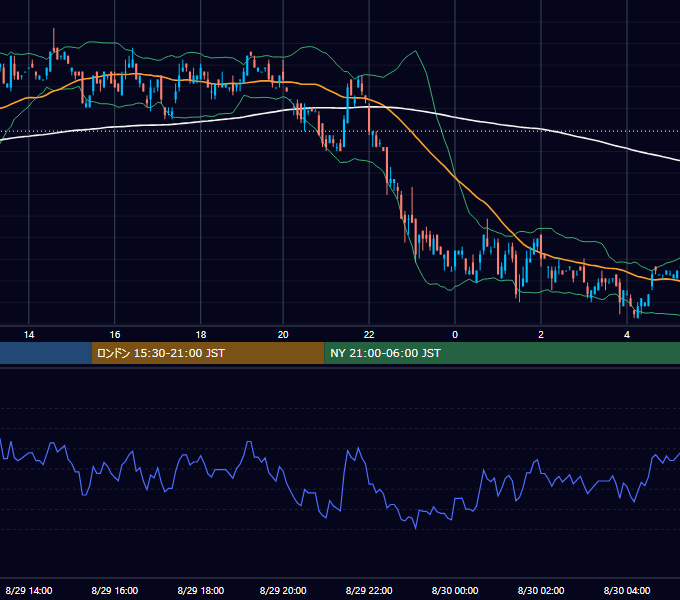Click the hour 2 axis label

(541, 335)
